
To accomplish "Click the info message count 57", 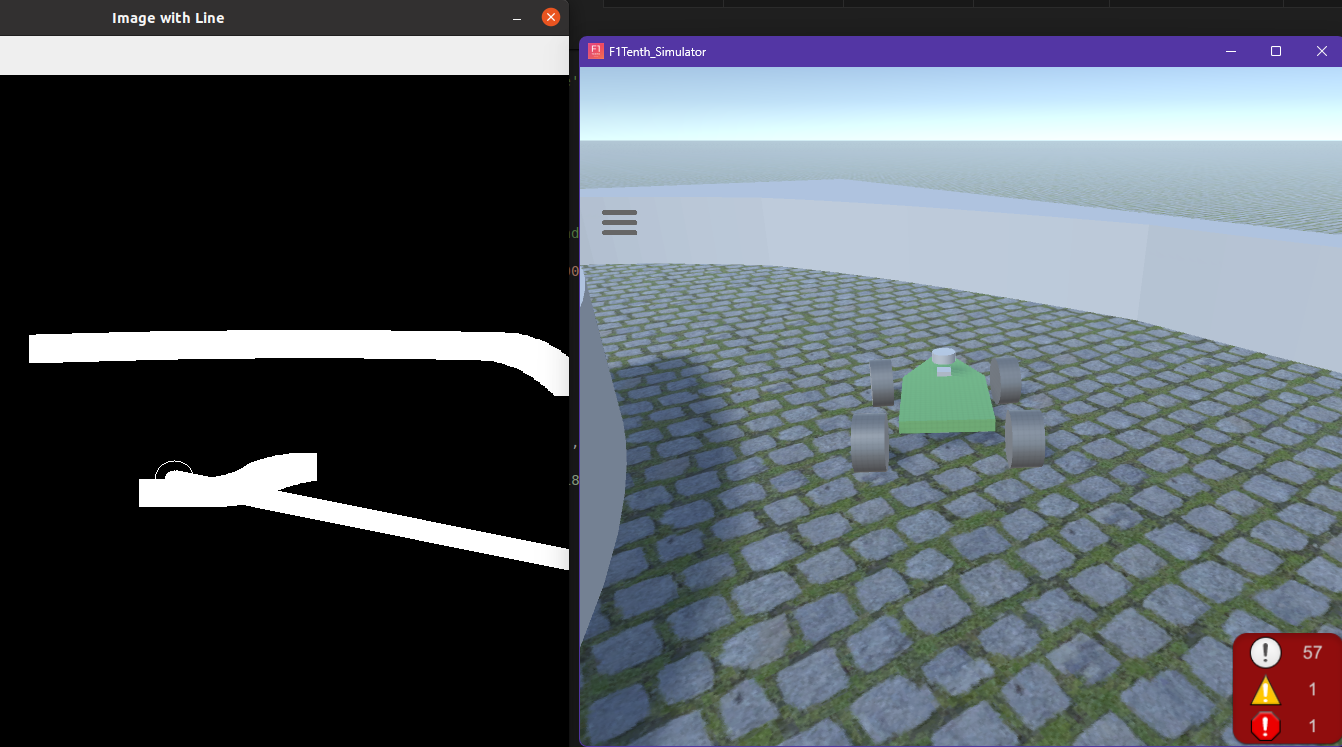I will click(1312, 653).
